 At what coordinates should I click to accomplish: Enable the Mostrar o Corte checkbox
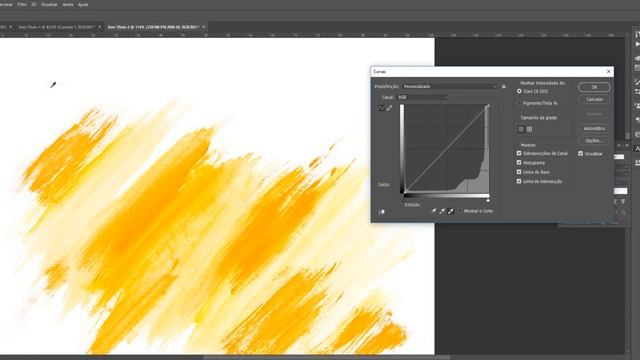click(x=460, y=211)
